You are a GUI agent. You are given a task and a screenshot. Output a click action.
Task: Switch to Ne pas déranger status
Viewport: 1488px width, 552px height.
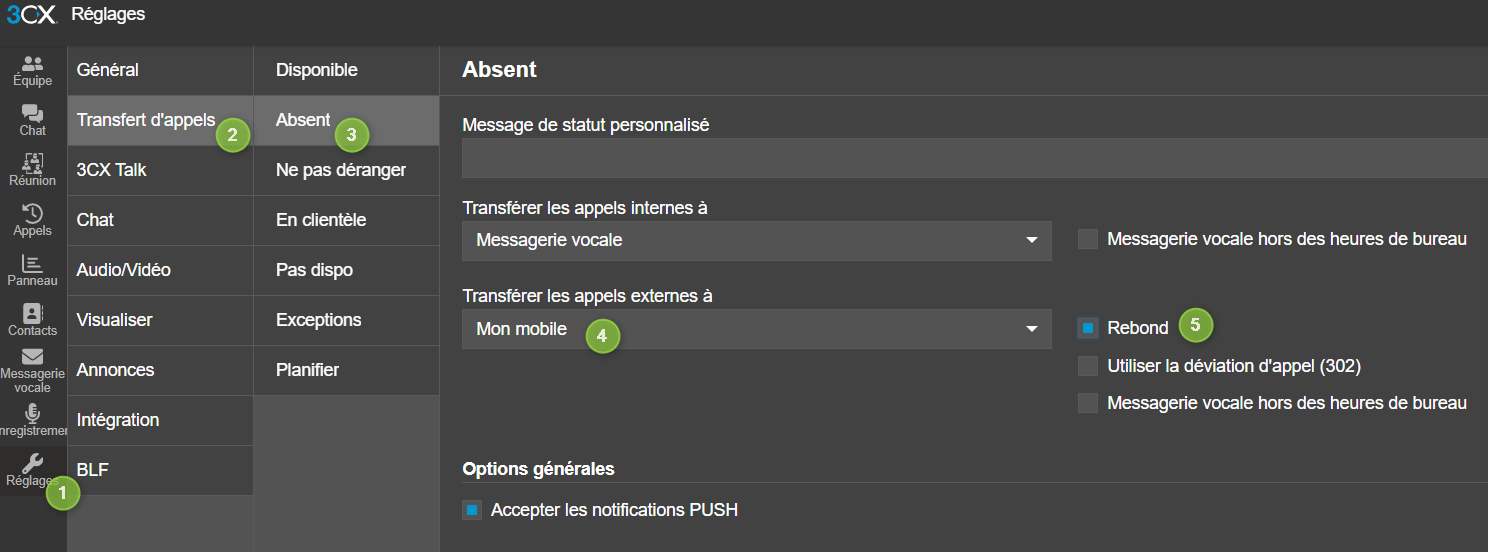[x=341, y=170]
